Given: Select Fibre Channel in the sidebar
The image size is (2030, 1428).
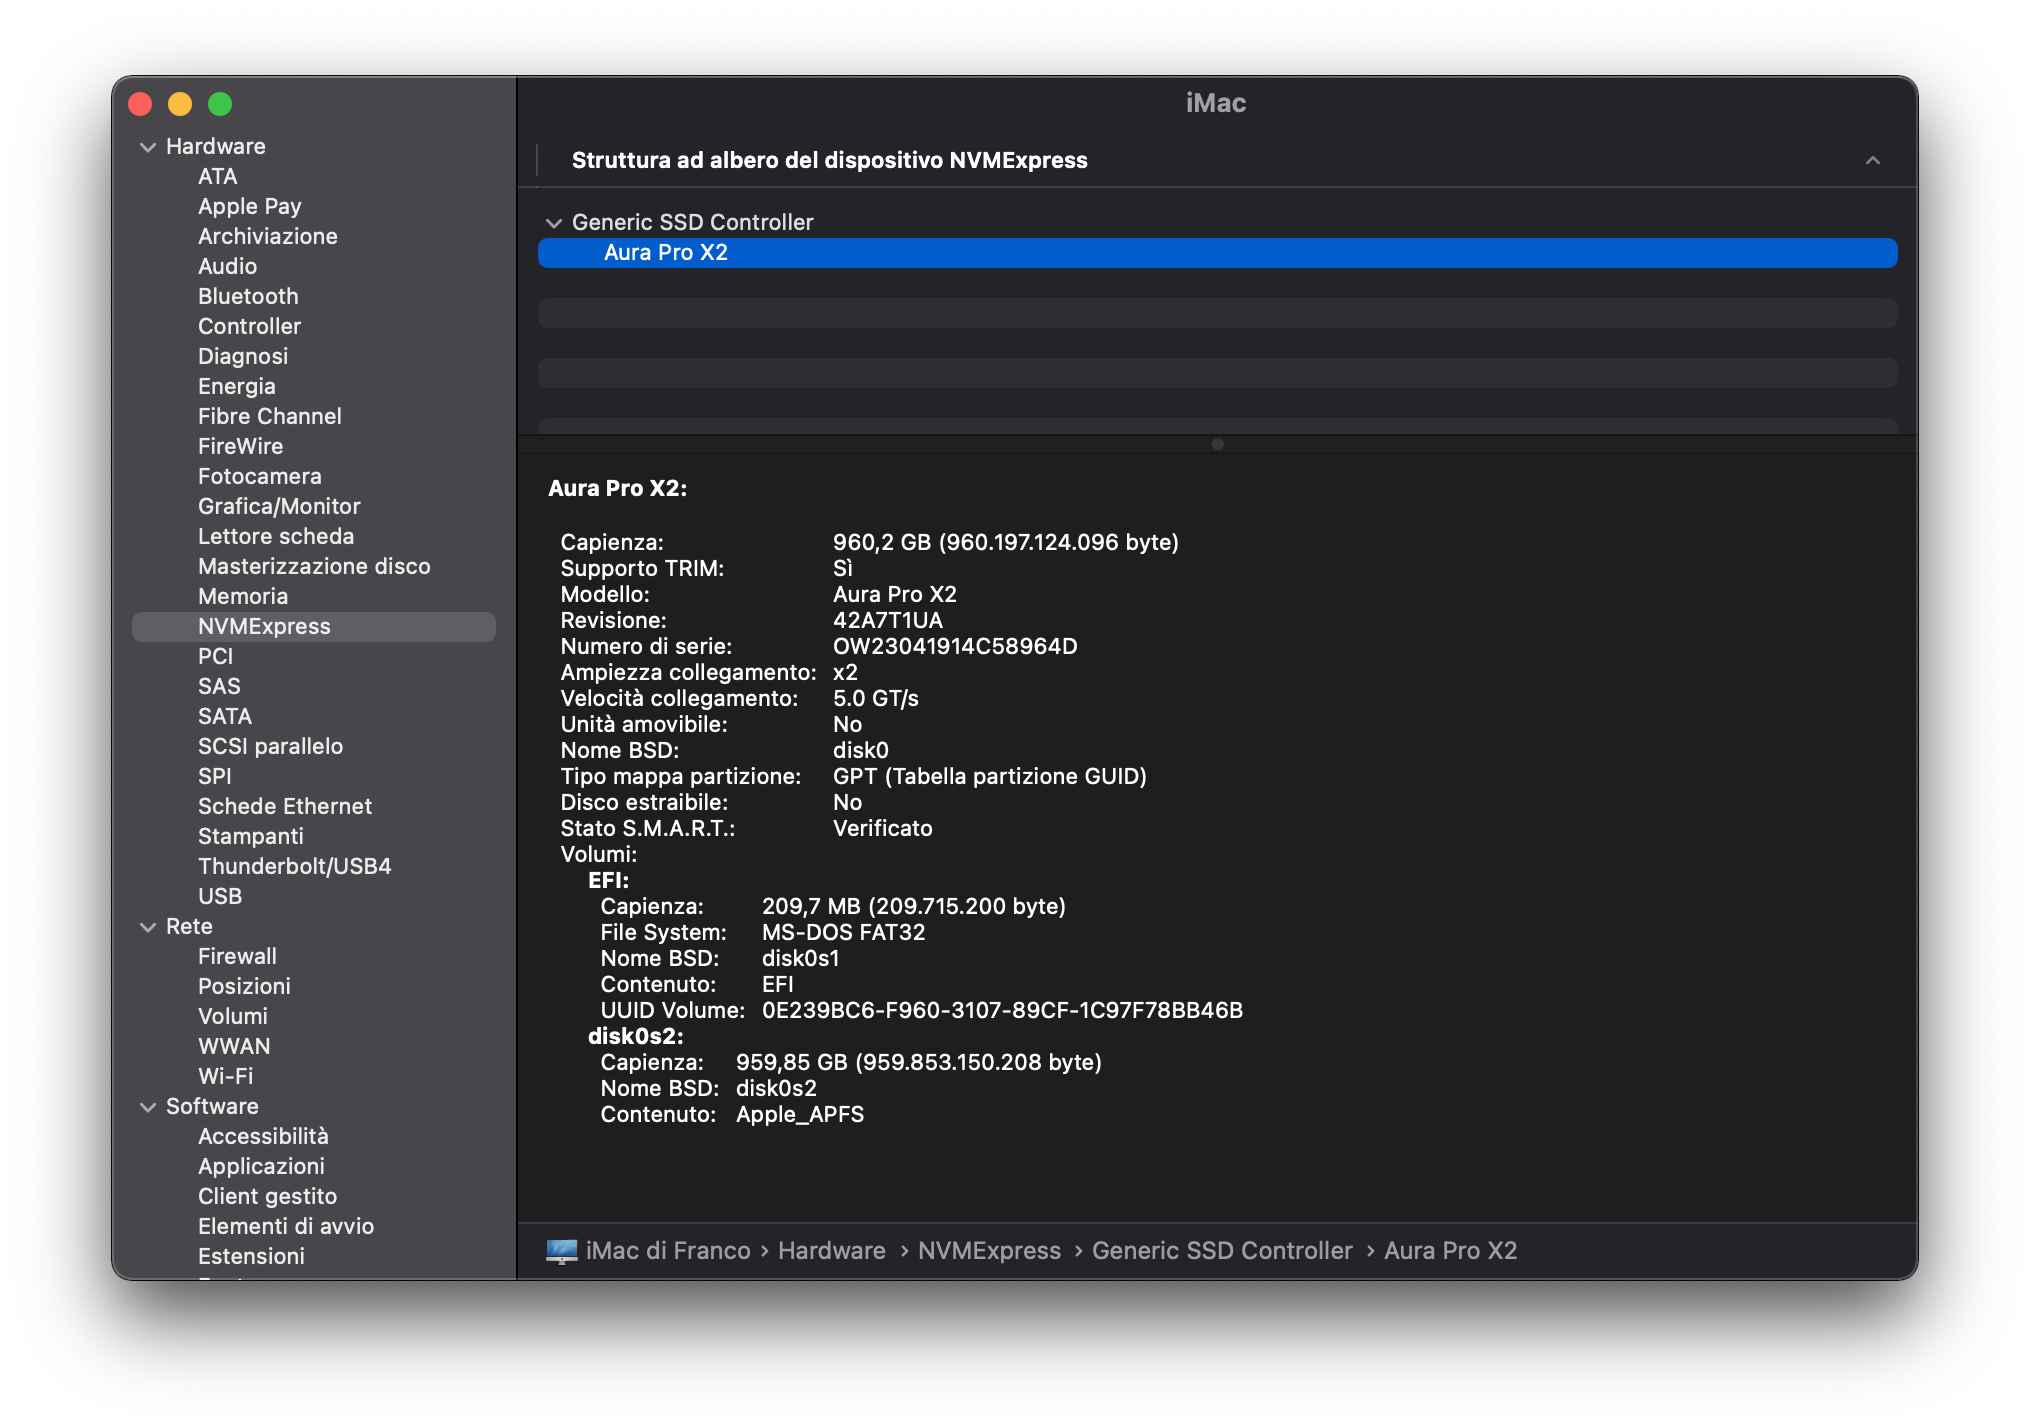Looking at the screenshot, I should 270,416.
